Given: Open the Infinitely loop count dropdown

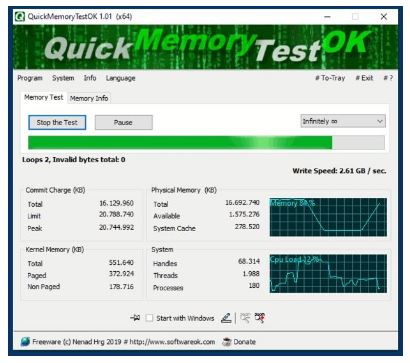Looking at the screenshot, I should pyautogui.click(x=343, y=121).
